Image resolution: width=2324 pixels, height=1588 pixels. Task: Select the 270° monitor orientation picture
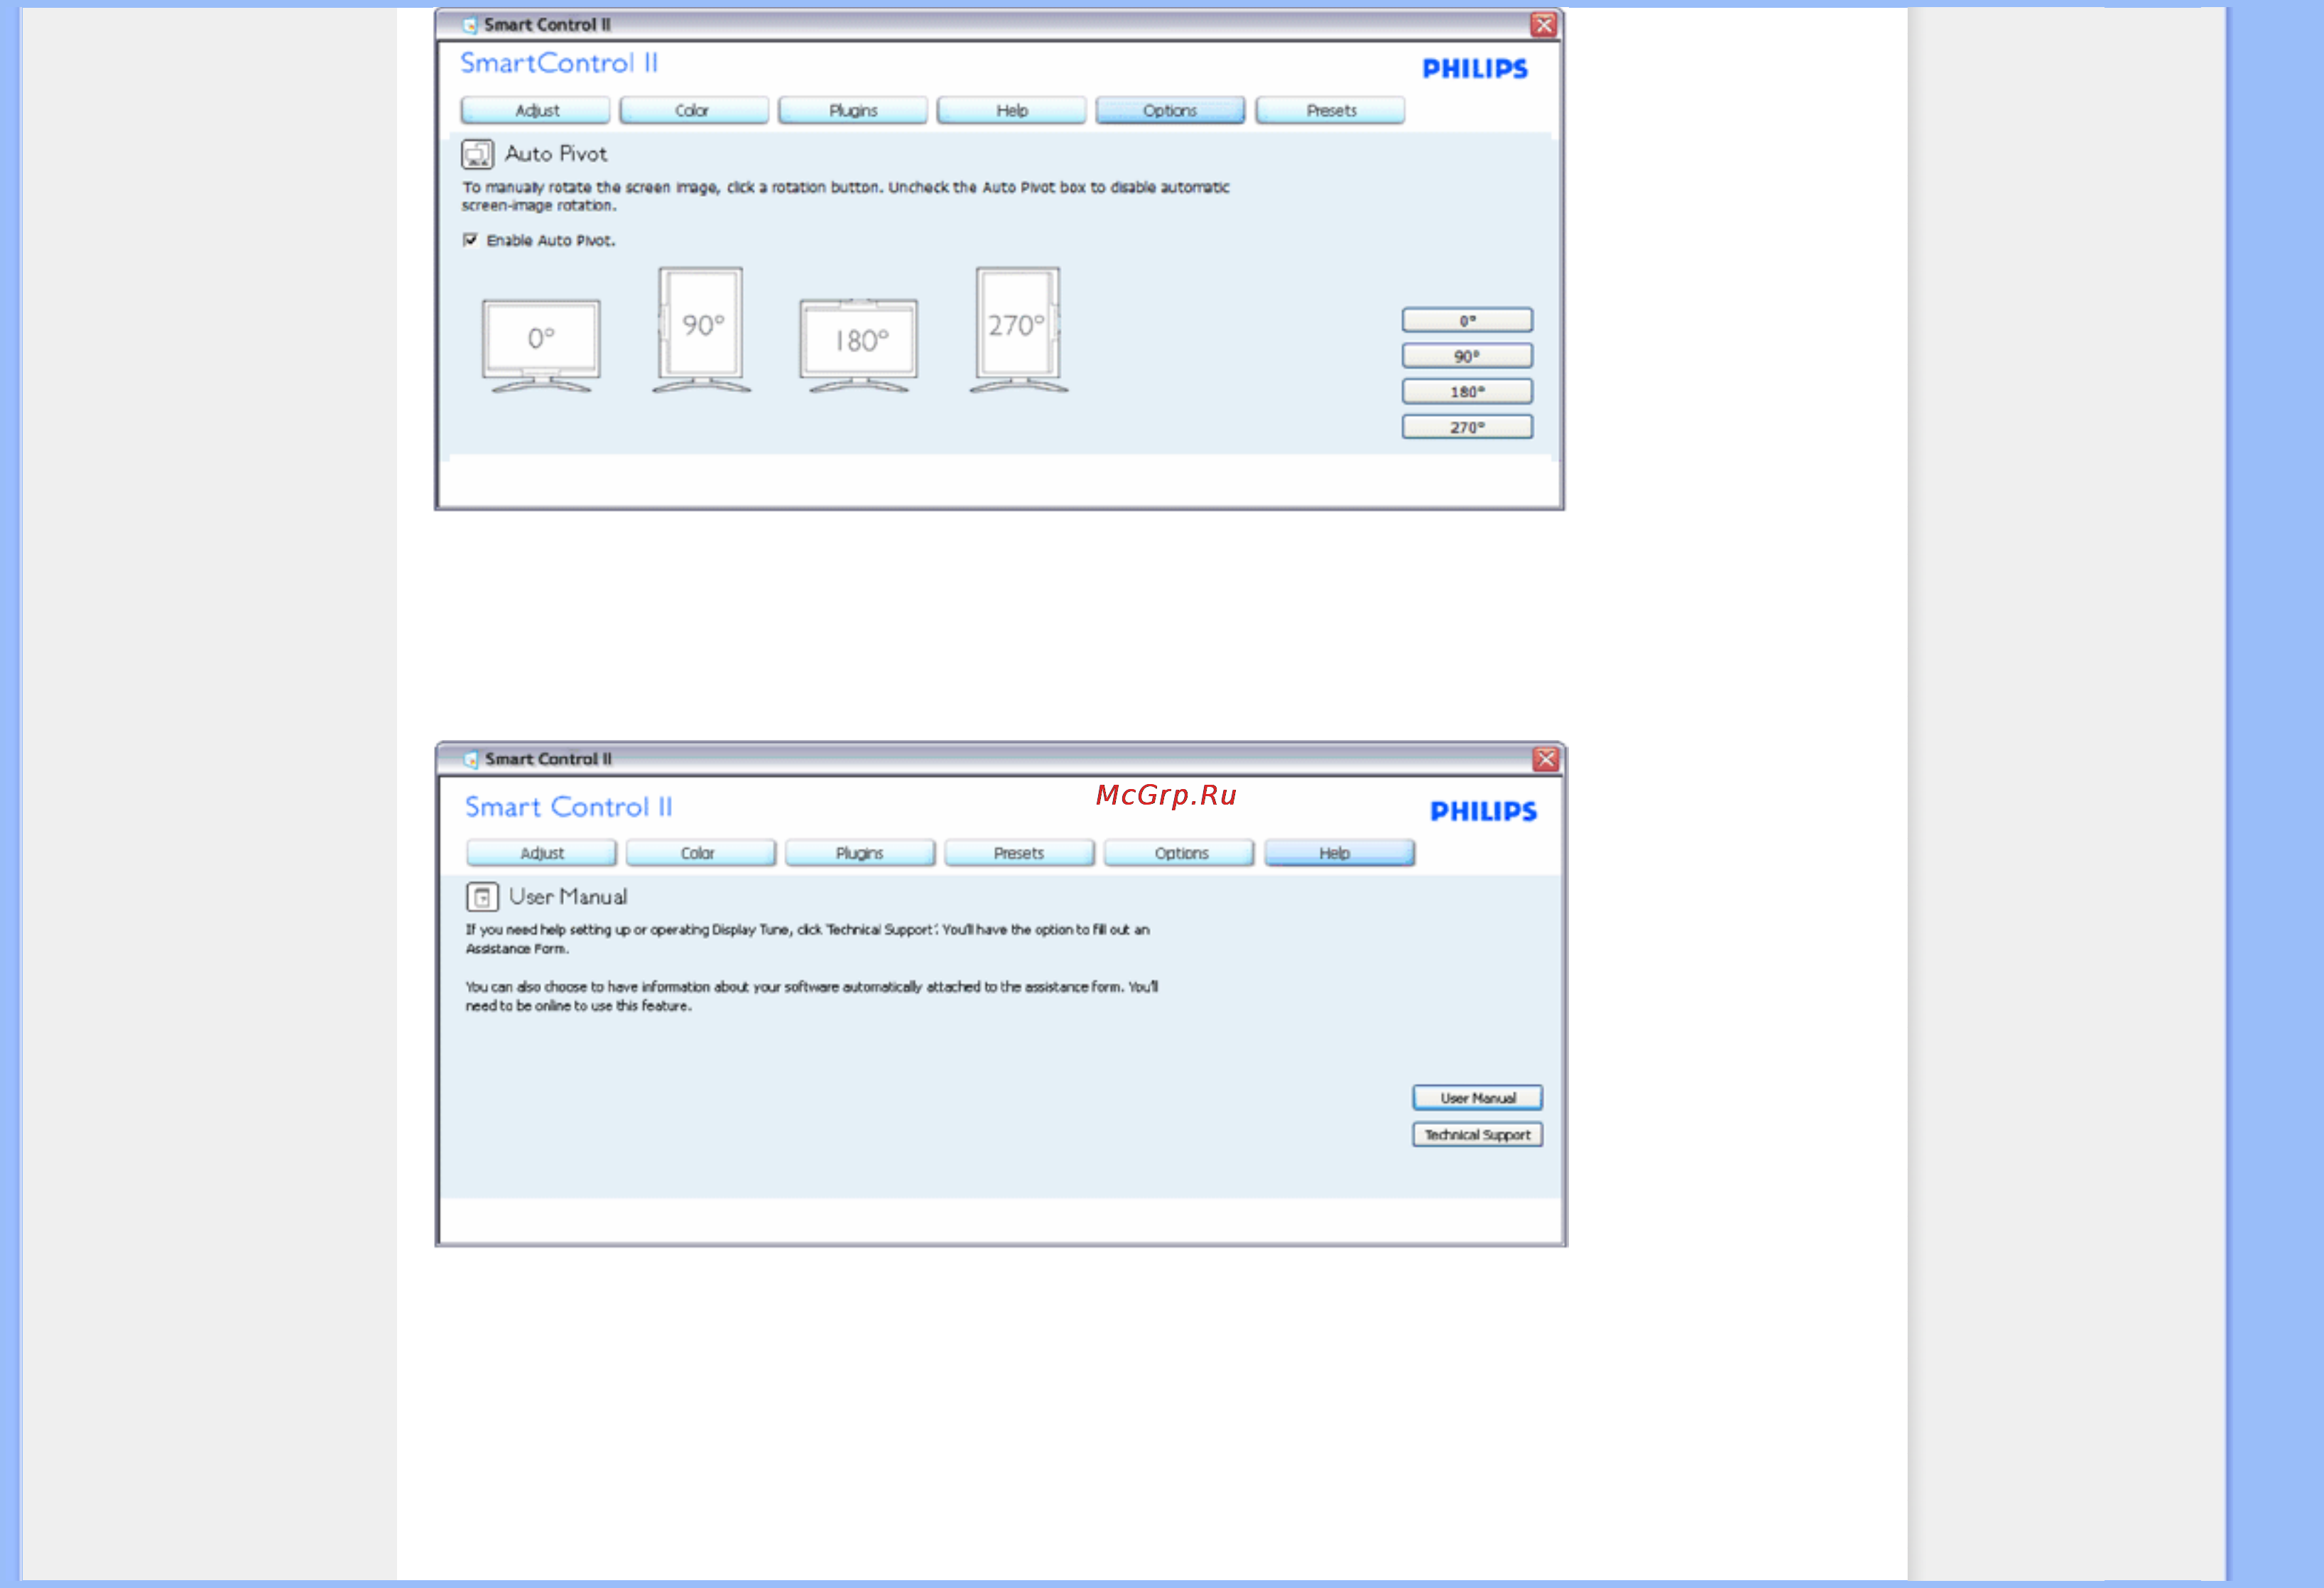(1018, 330)
